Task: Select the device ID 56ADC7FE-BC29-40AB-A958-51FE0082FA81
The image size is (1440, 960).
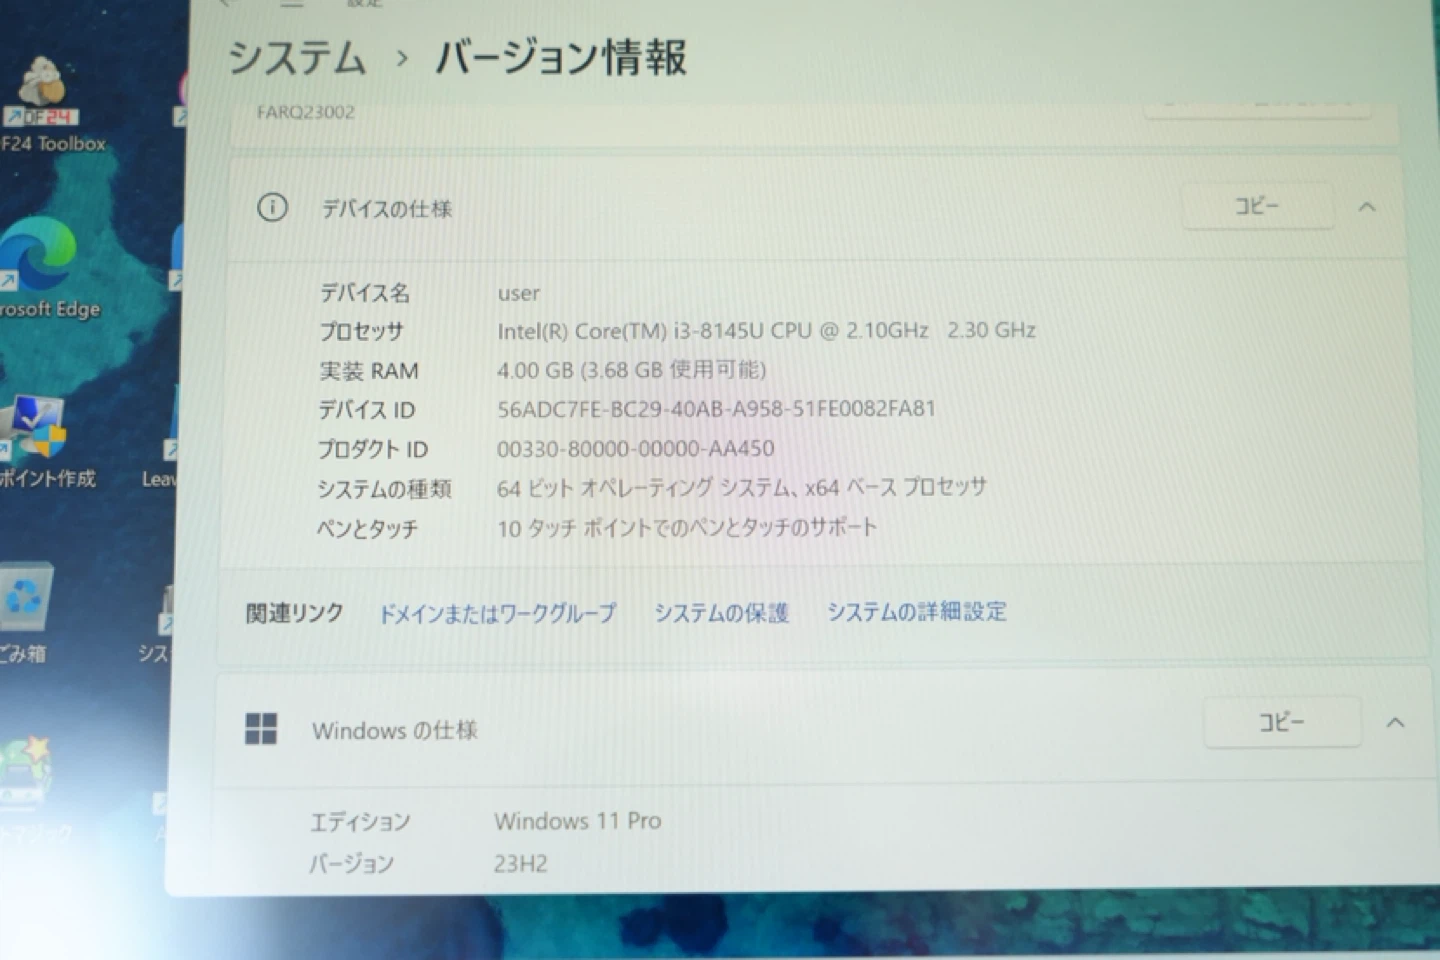Action: [x=716, y=408]
